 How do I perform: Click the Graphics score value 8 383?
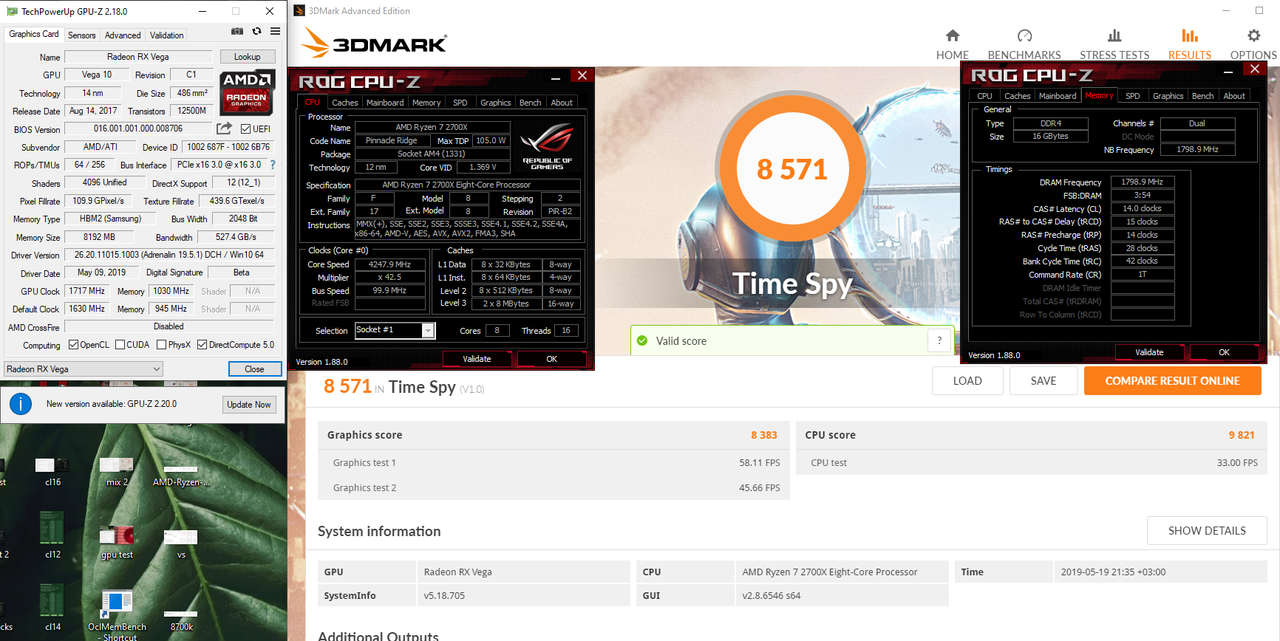tap(766, 435)
